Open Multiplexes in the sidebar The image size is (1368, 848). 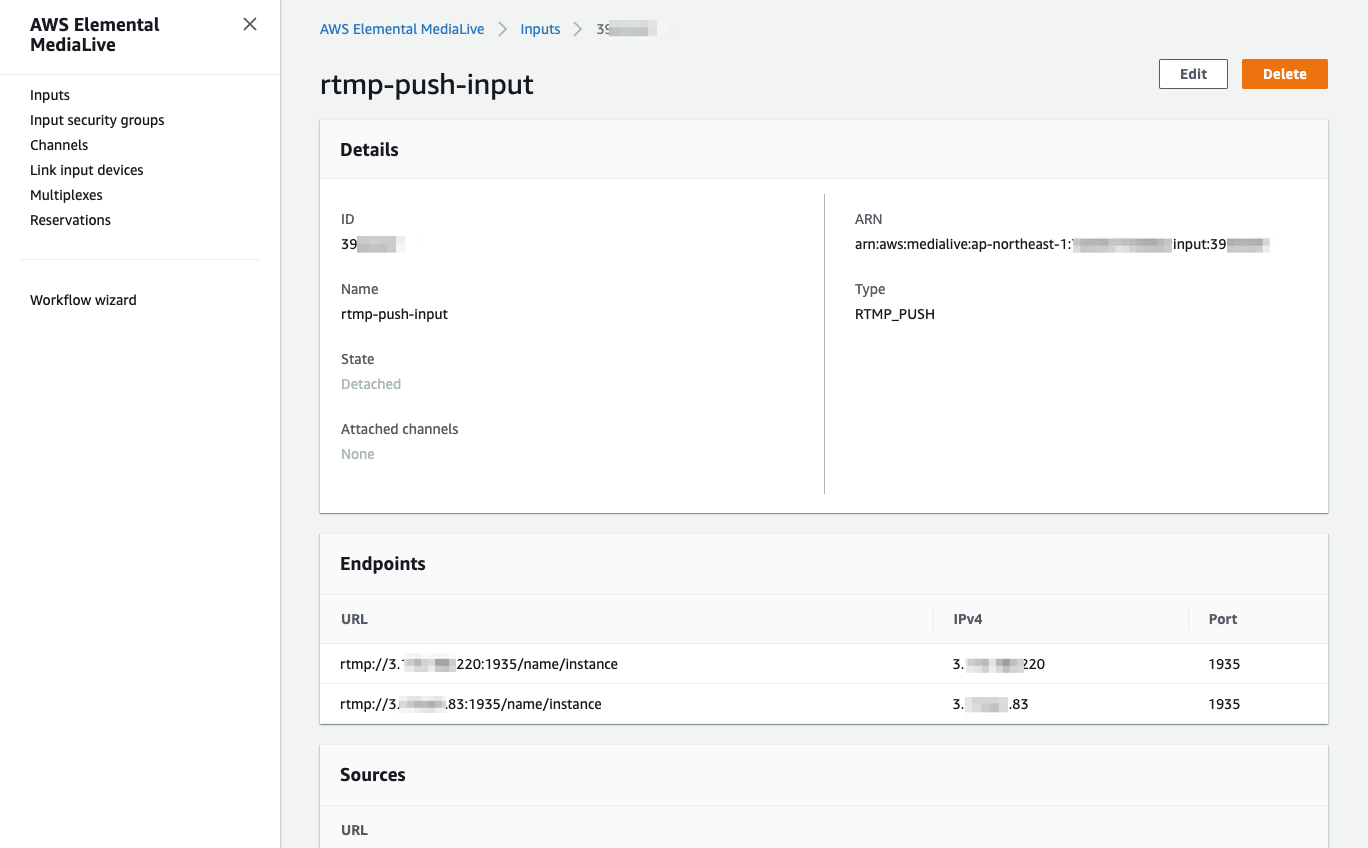tap(66, 195)
